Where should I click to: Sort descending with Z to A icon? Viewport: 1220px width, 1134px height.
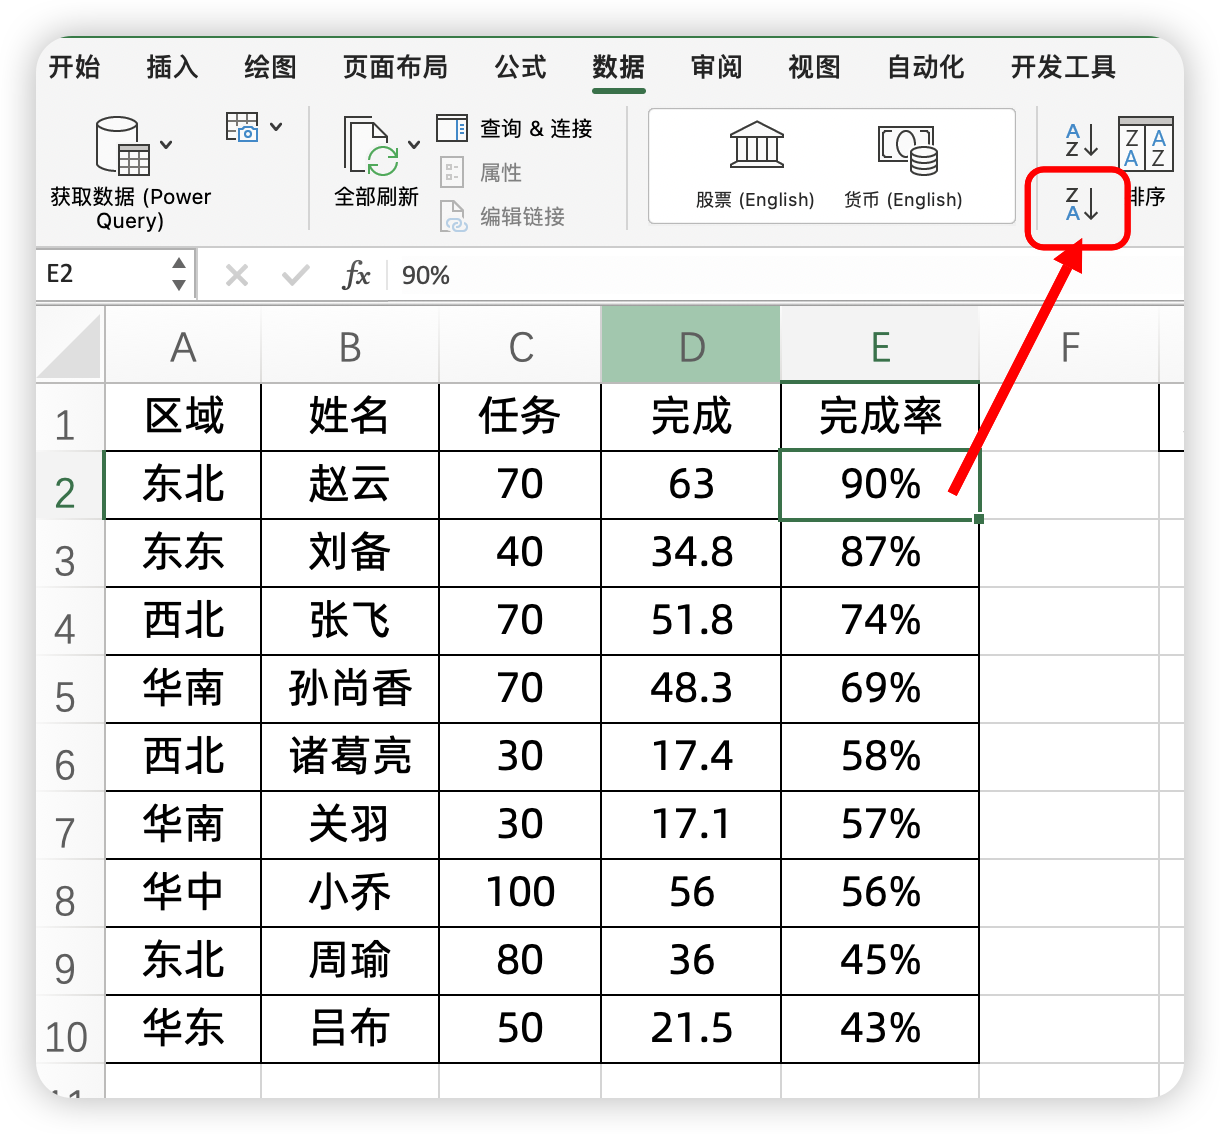pos(1080,204)
